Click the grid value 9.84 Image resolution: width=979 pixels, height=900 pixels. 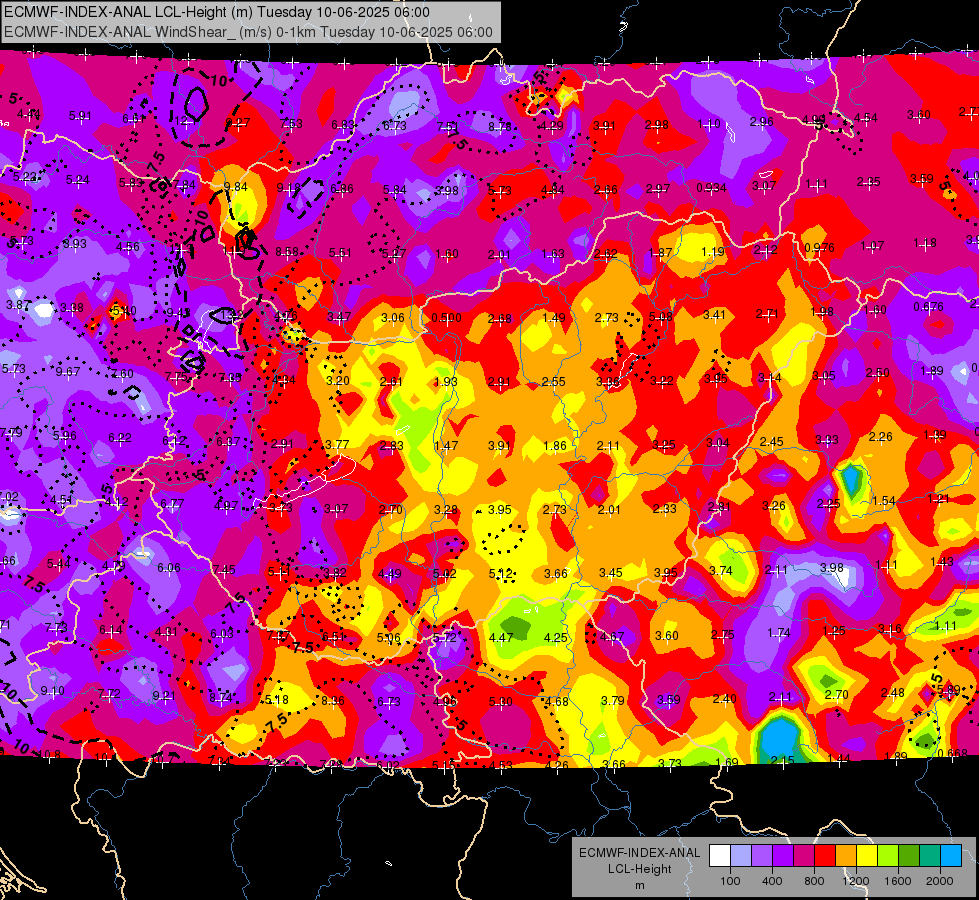[235, 187]
